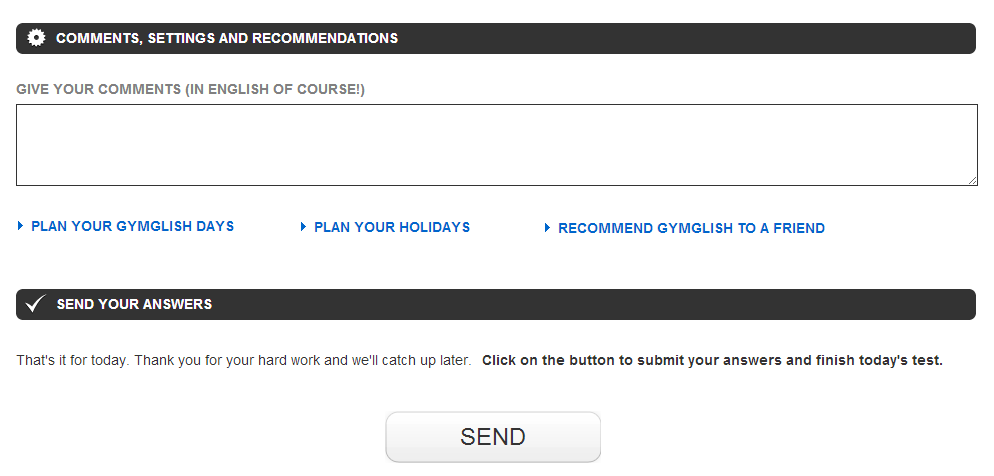Focus the comments text area

tap(496, 145)
